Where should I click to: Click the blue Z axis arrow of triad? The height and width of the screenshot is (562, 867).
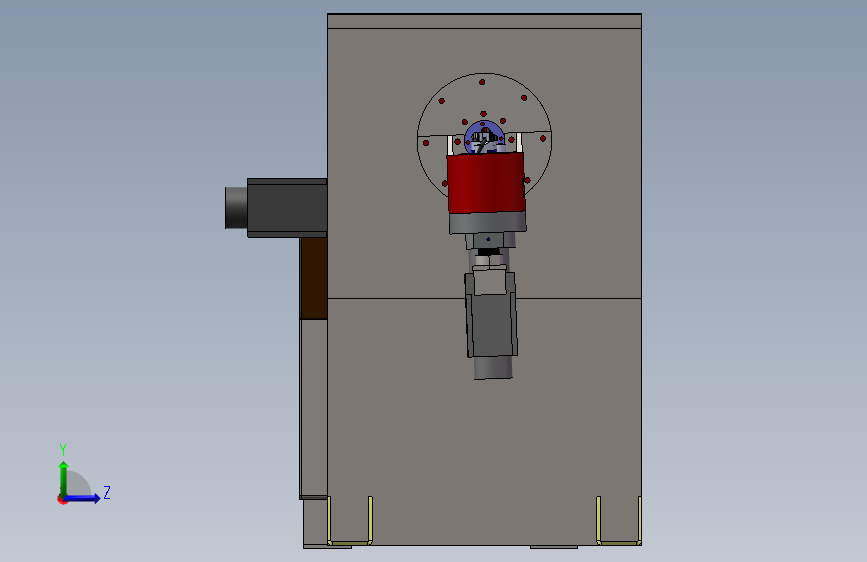tap(83, 498)
